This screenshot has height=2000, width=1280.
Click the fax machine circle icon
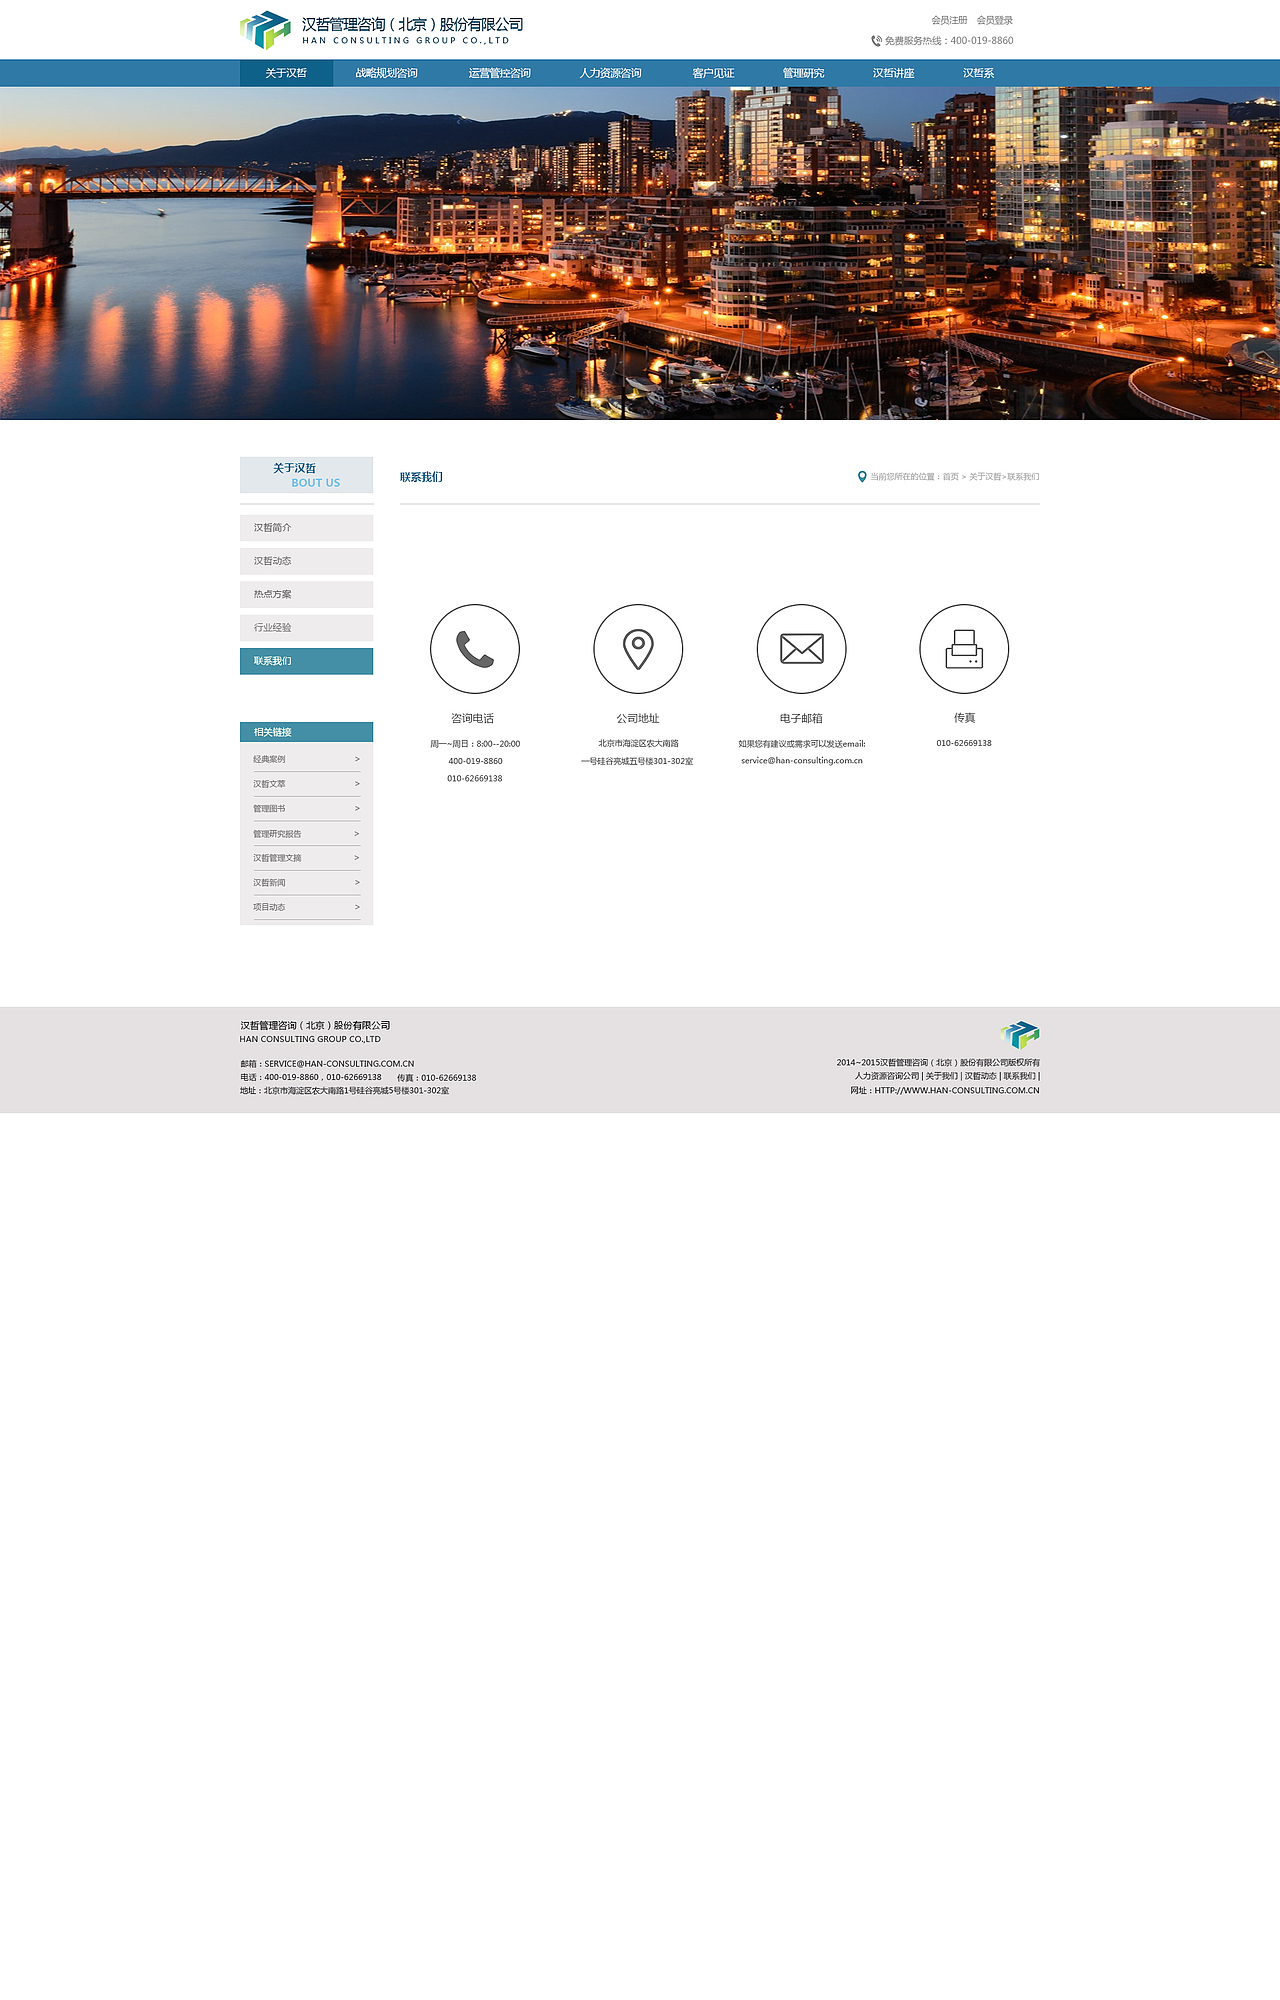pyautogui.click(x=964, y=649)
